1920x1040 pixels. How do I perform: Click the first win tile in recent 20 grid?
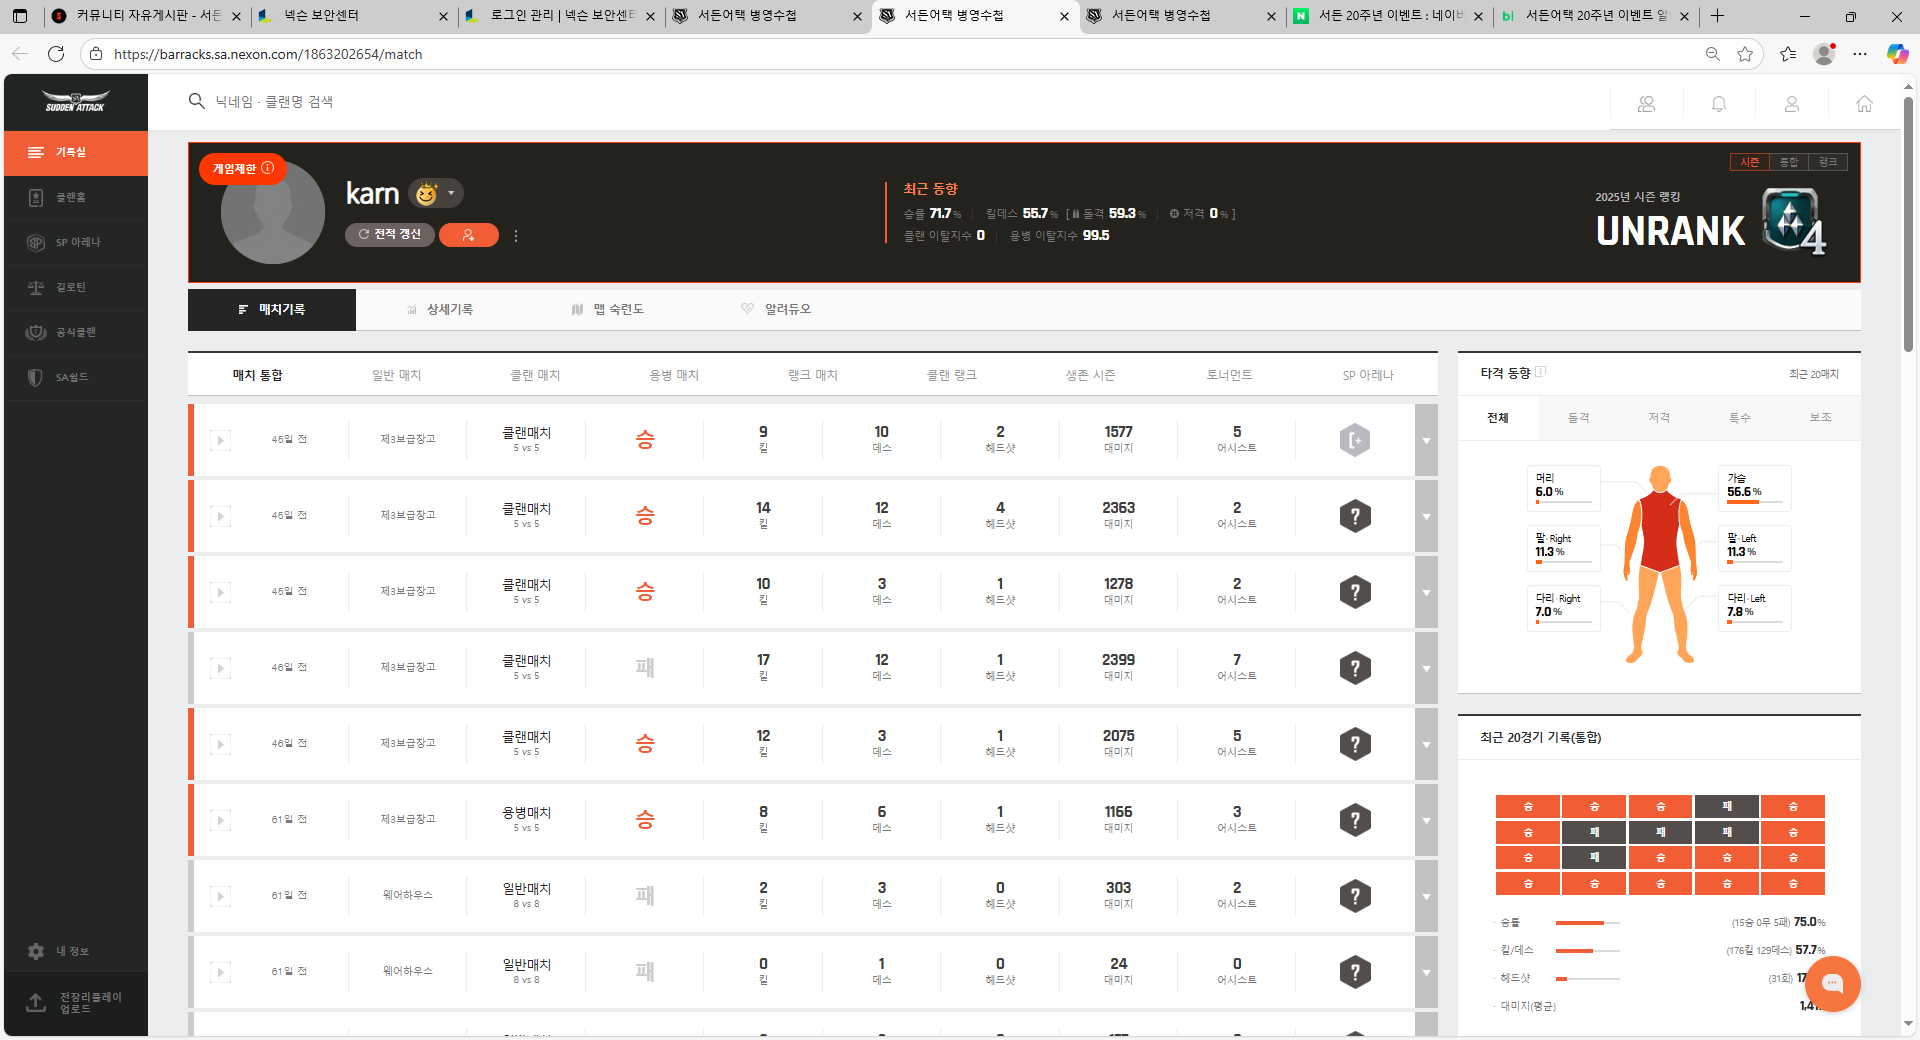point(1527,807)
